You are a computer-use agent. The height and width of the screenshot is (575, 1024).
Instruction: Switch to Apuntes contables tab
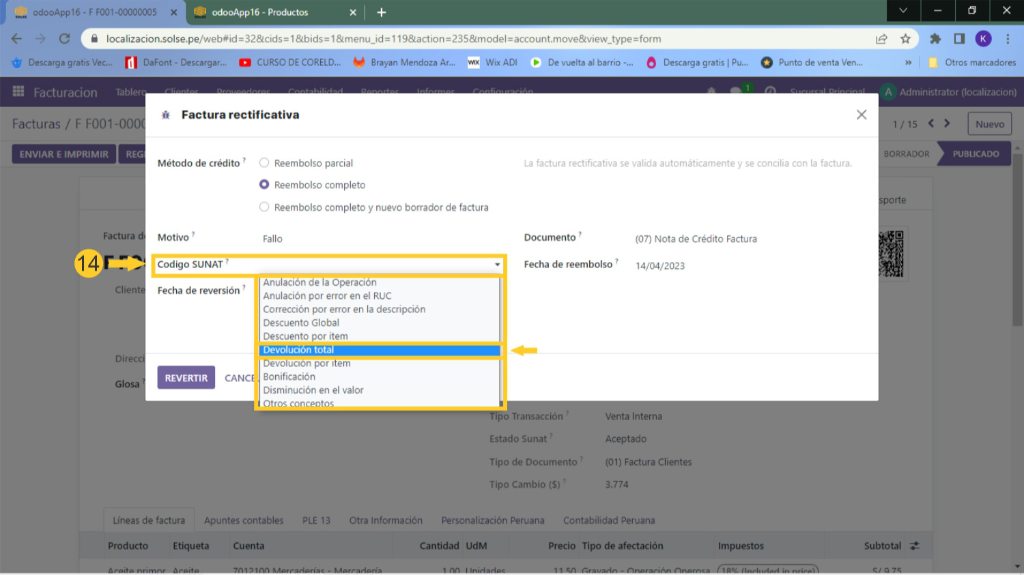point(243,520)
